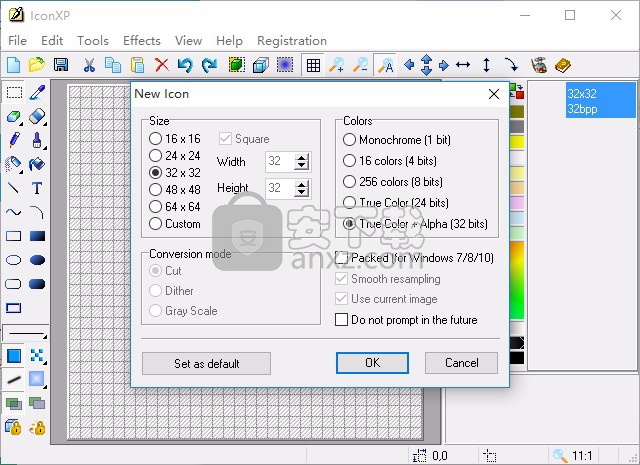
Task: Open the Help menu
Action: [x=229, y=40]
